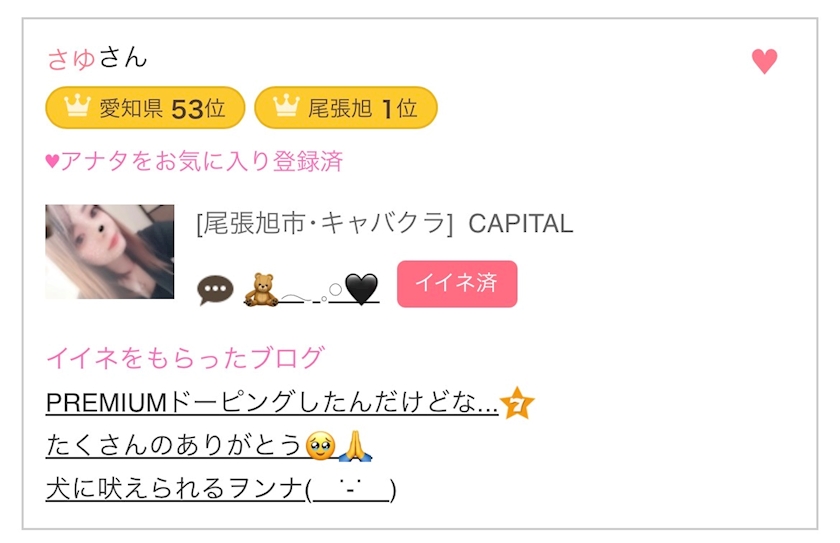Click the crown icon beside 愛知県
Screen dimensions: 840x543
click(77, 107)
